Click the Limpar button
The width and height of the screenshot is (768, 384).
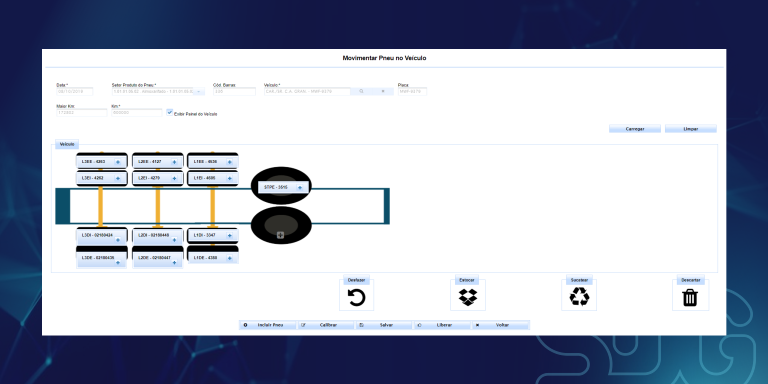coord(691,129)
